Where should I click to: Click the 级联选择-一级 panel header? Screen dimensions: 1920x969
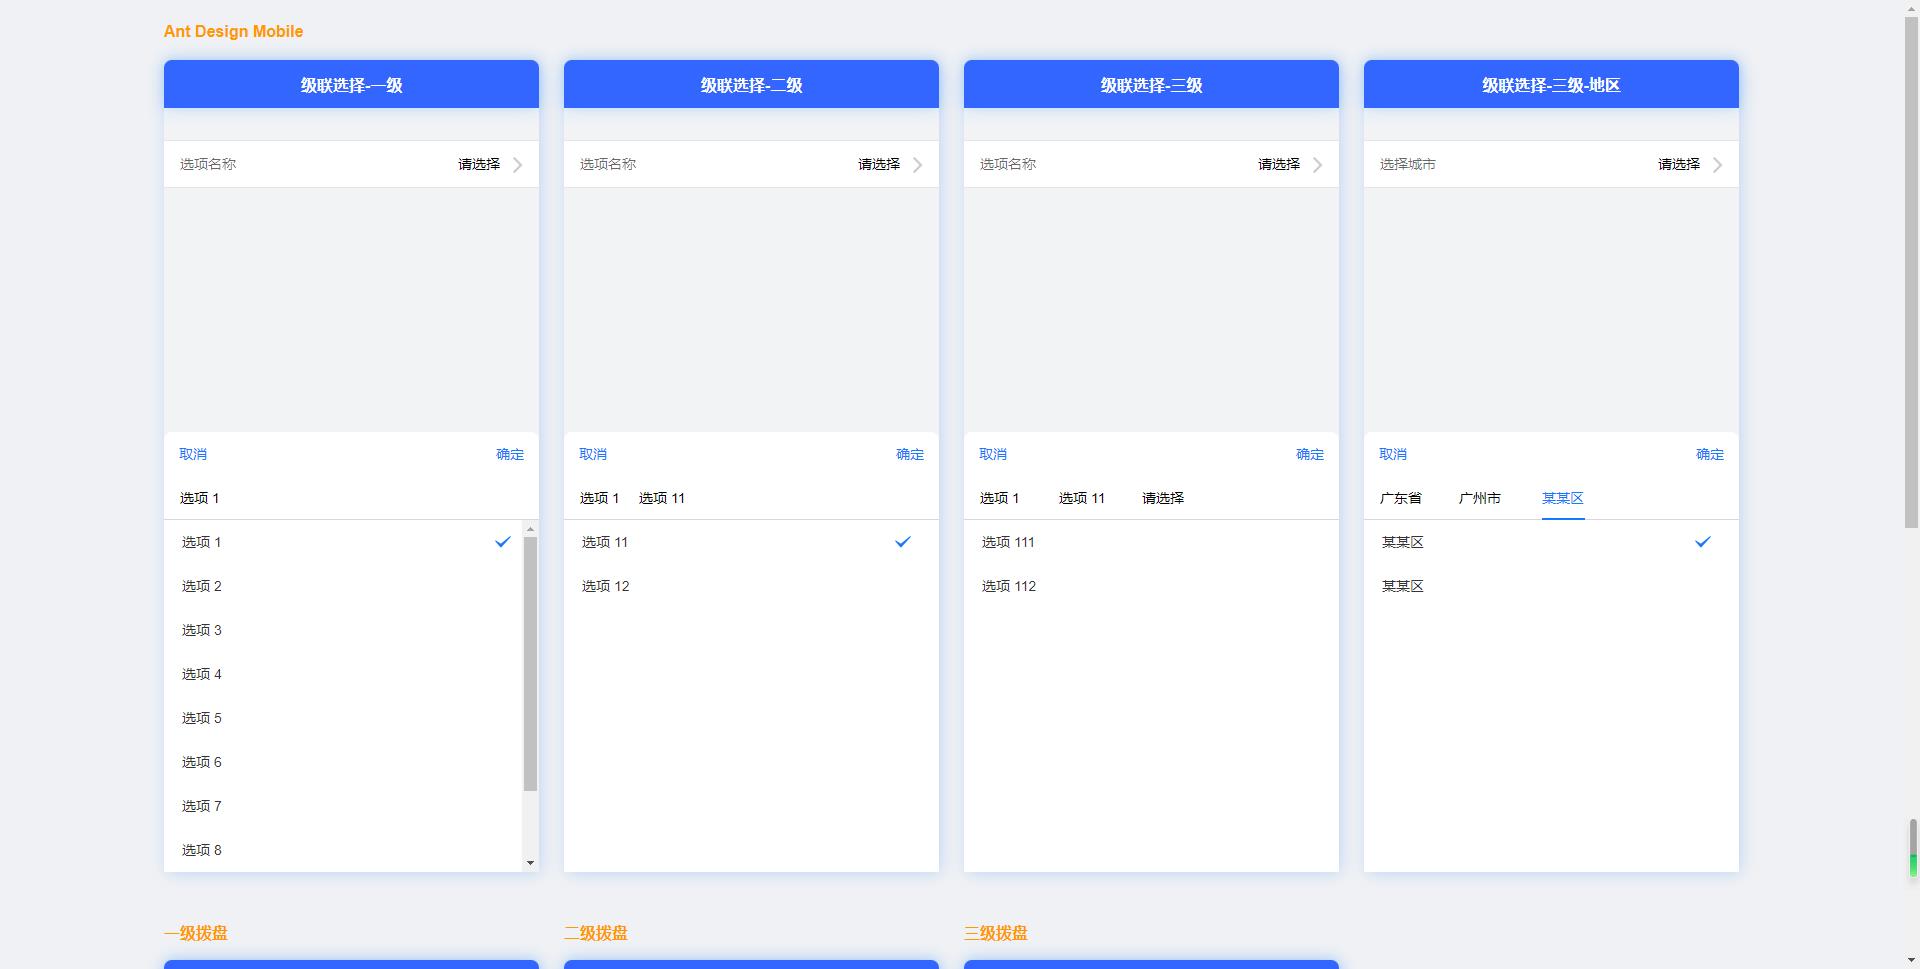pos(351,84)
